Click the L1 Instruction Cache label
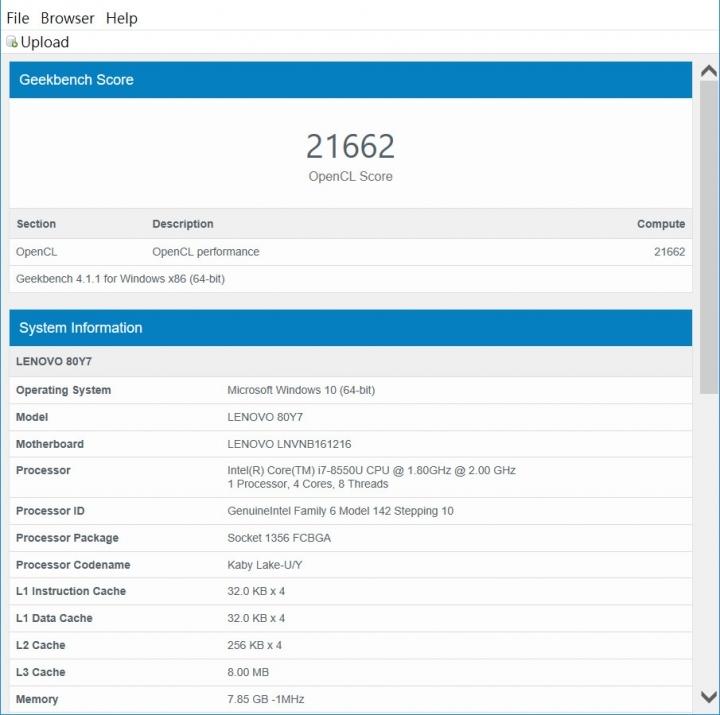This screenshot has height=715, width=720. click(71, 591)
